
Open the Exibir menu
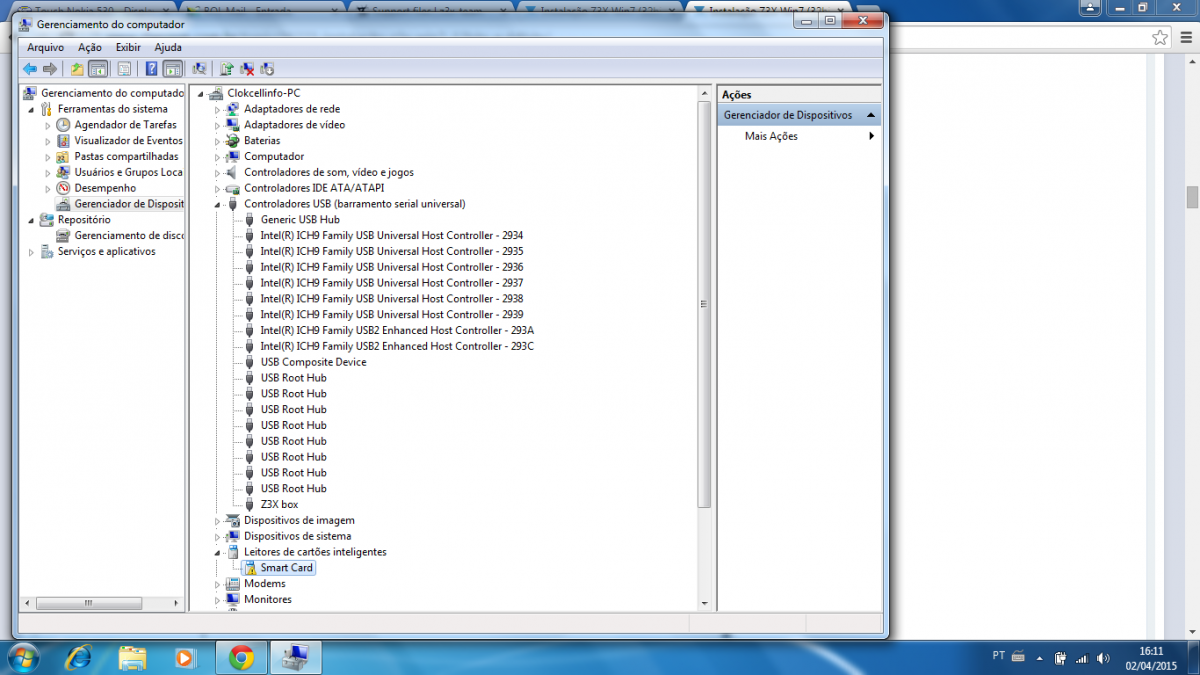click(128, 47)
